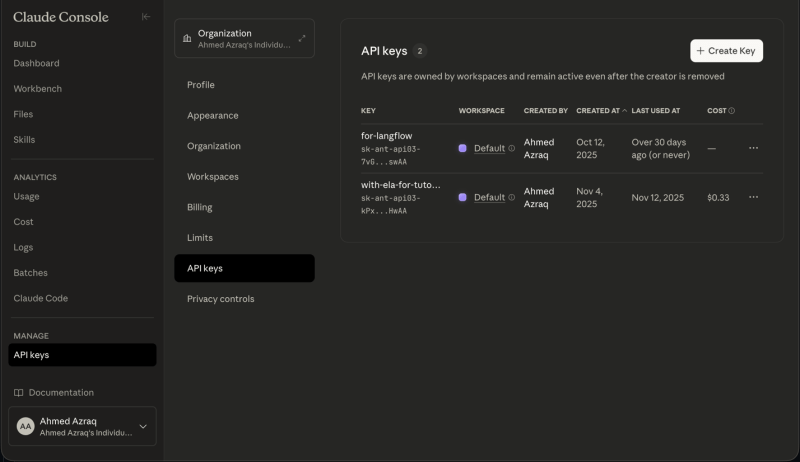Click the plus icon in Create Key
Viewport: 800px width, 462px height.
[x=701, y=50]
